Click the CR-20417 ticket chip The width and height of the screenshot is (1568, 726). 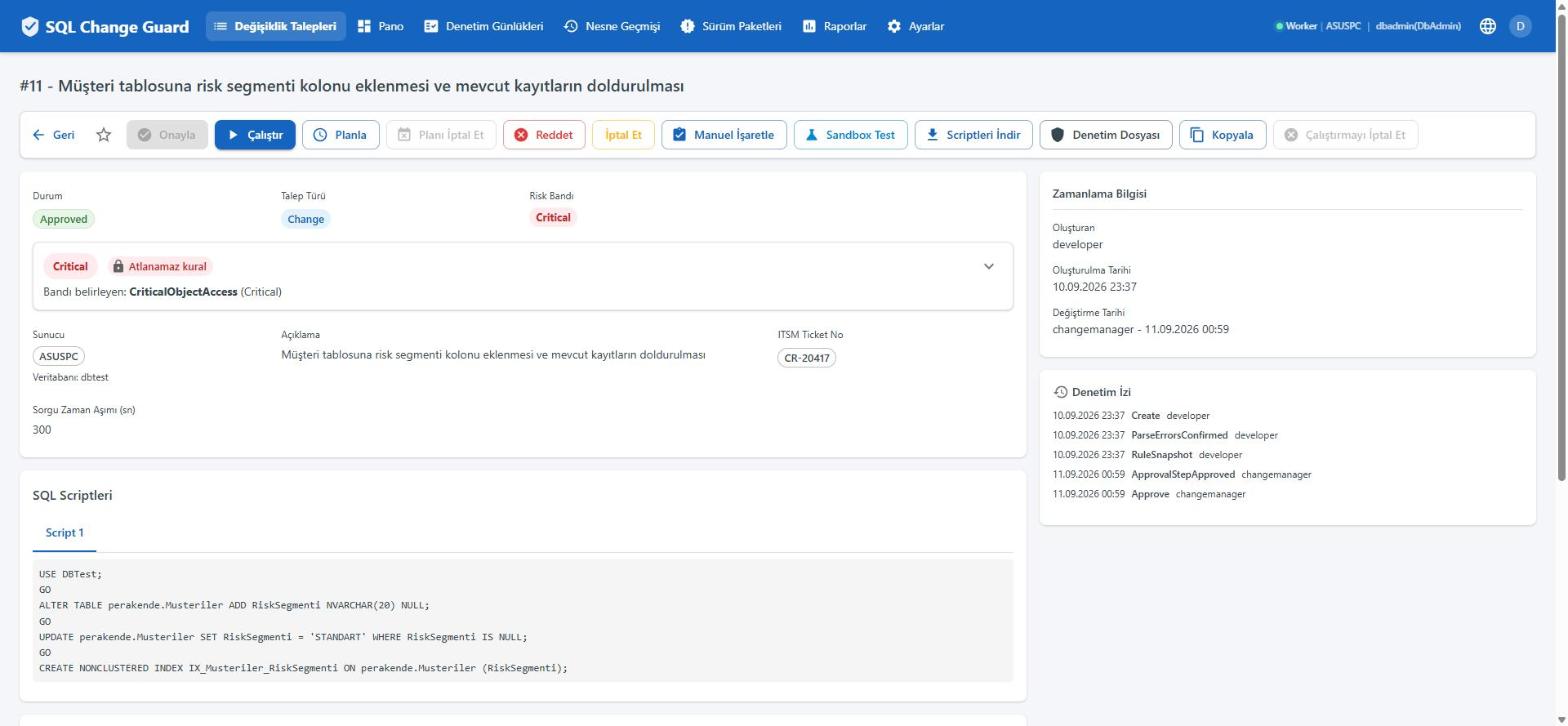[806, 357]
